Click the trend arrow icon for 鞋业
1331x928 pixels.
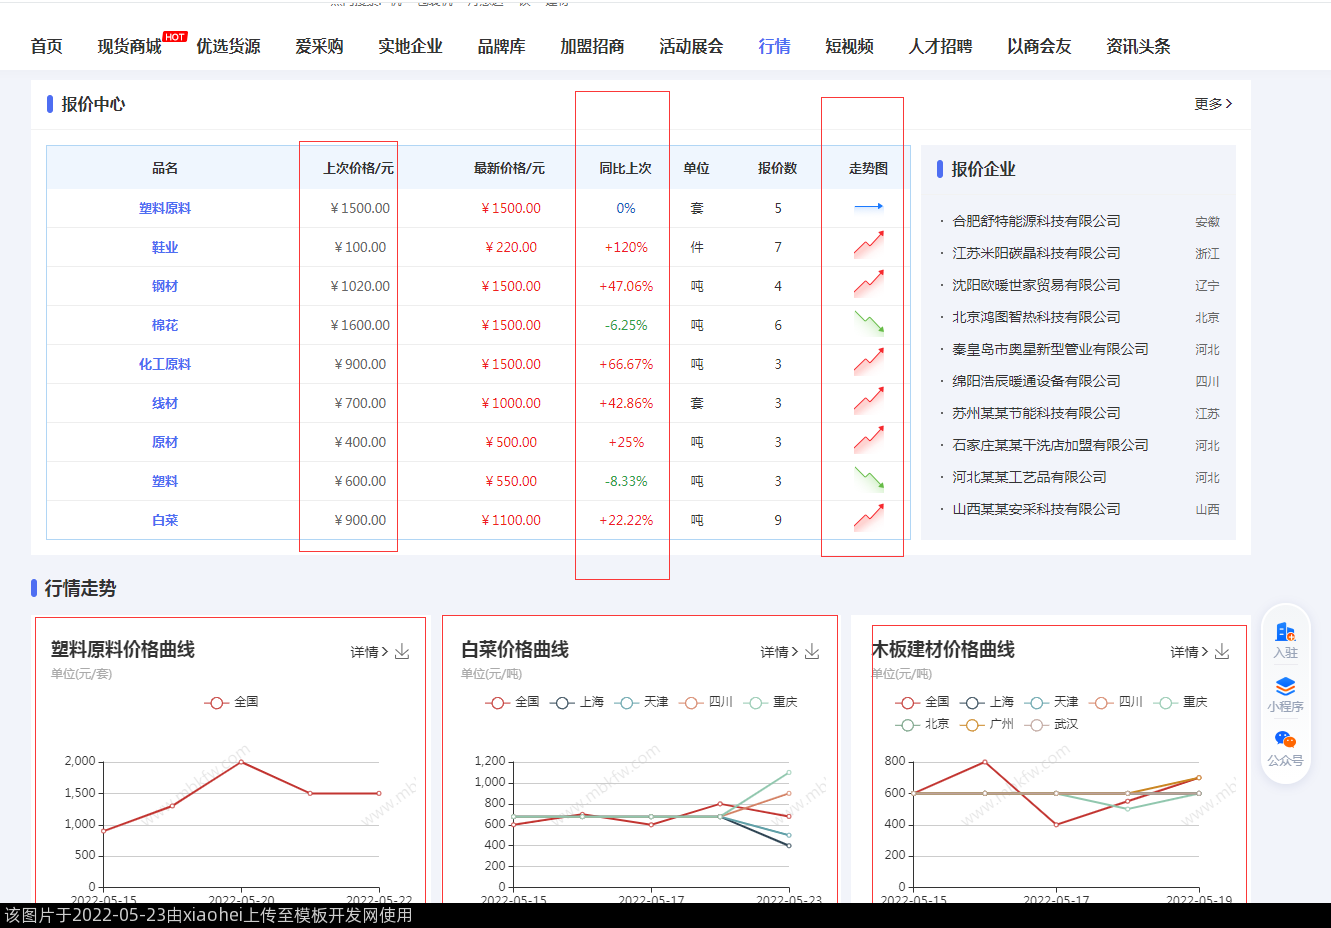(x=868, y=245)
